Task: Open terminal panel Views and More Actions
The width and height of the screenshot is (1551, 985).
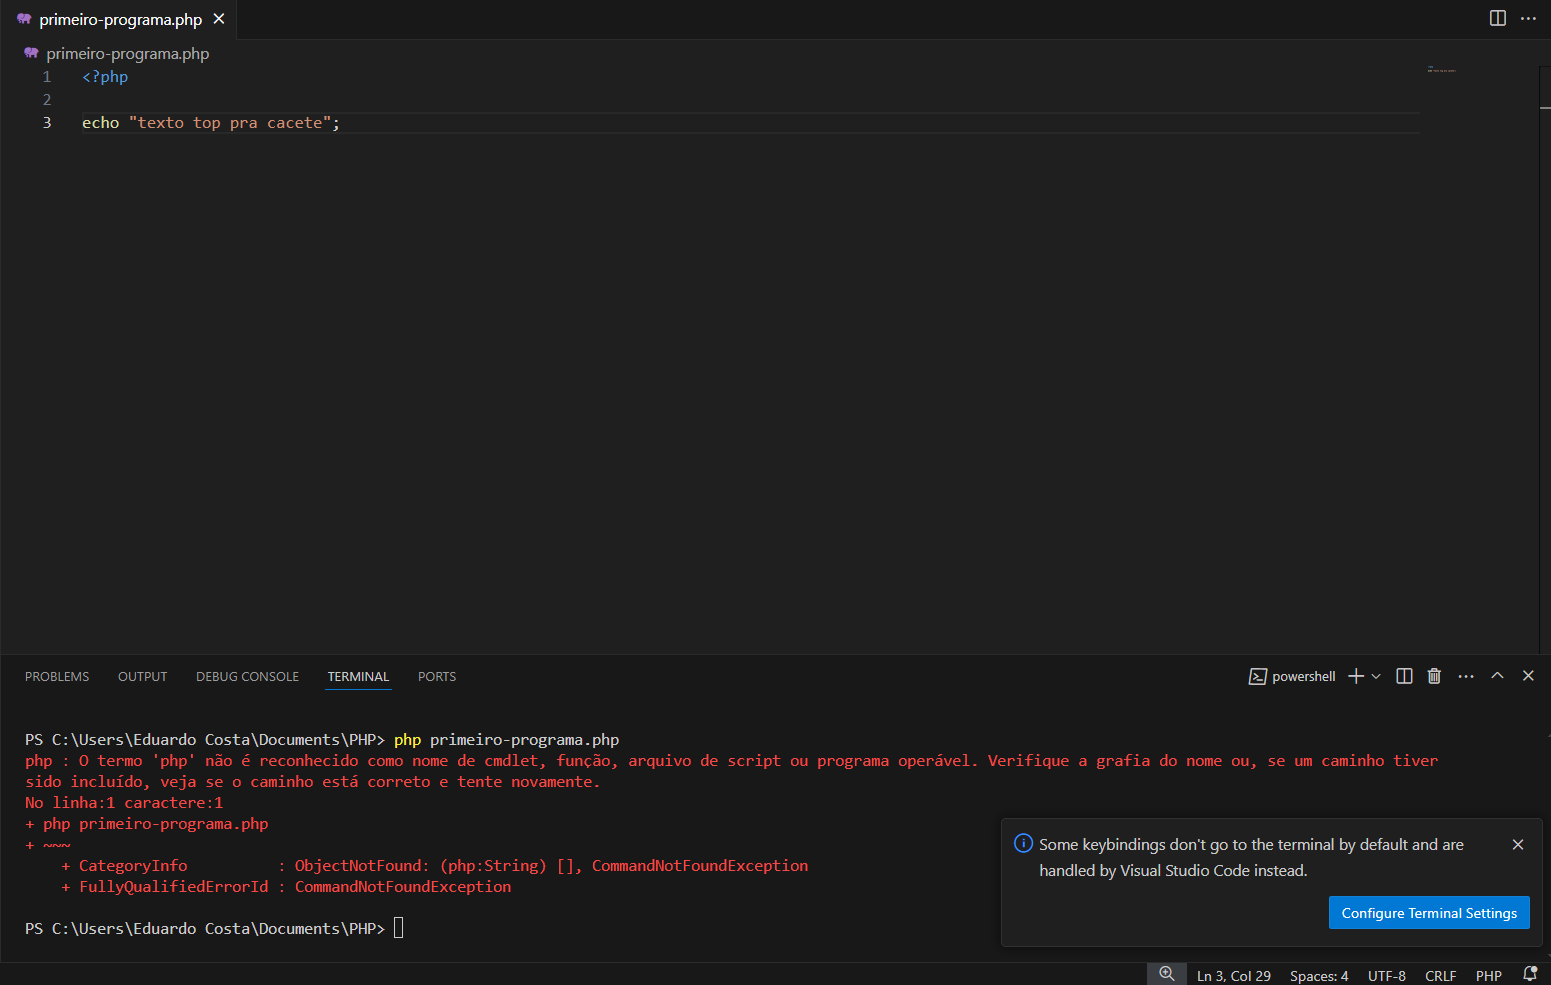Action: (x=1466, y=677)
